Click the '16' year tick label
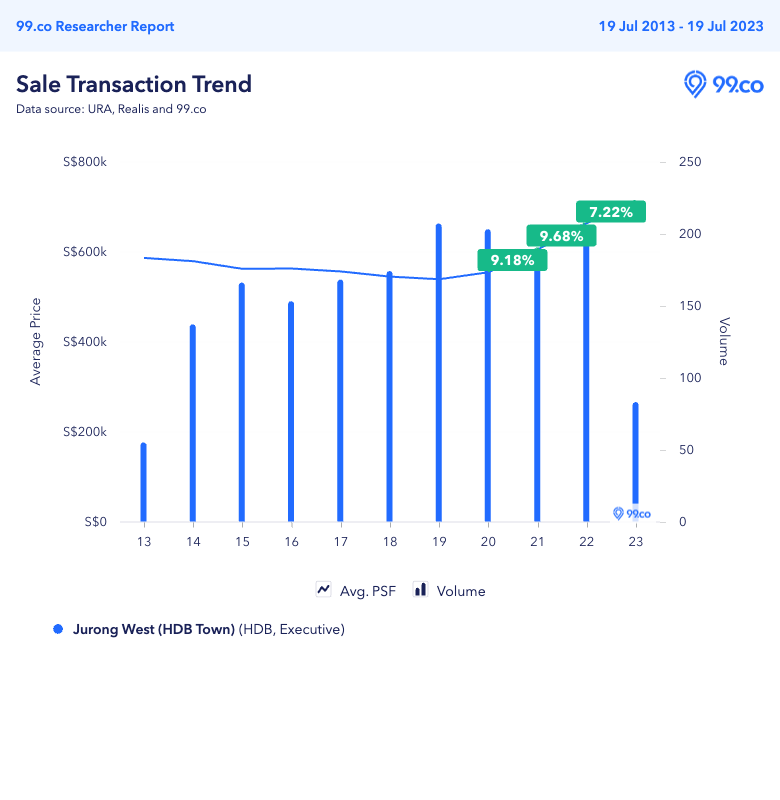 291,541
